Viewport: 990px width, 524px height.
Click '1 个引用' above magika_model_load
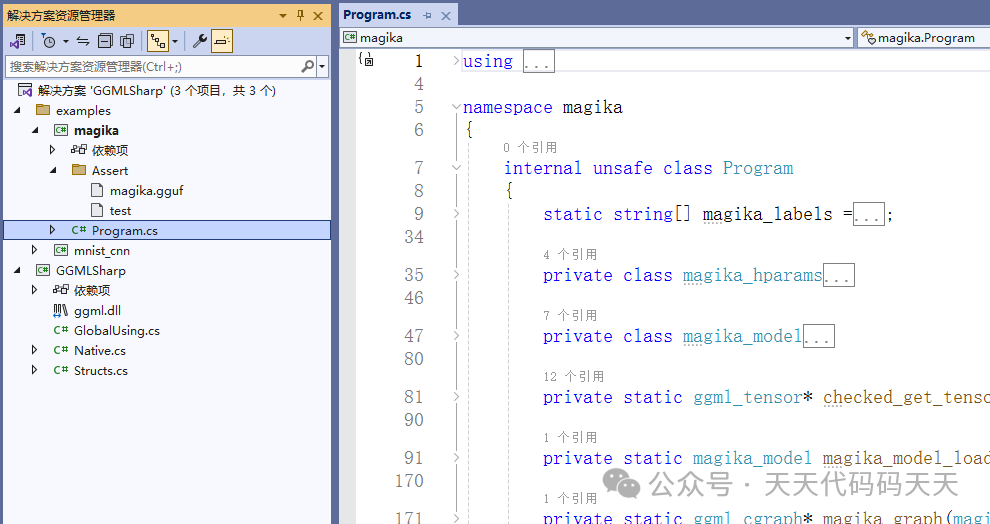click(x=570, y=438)
